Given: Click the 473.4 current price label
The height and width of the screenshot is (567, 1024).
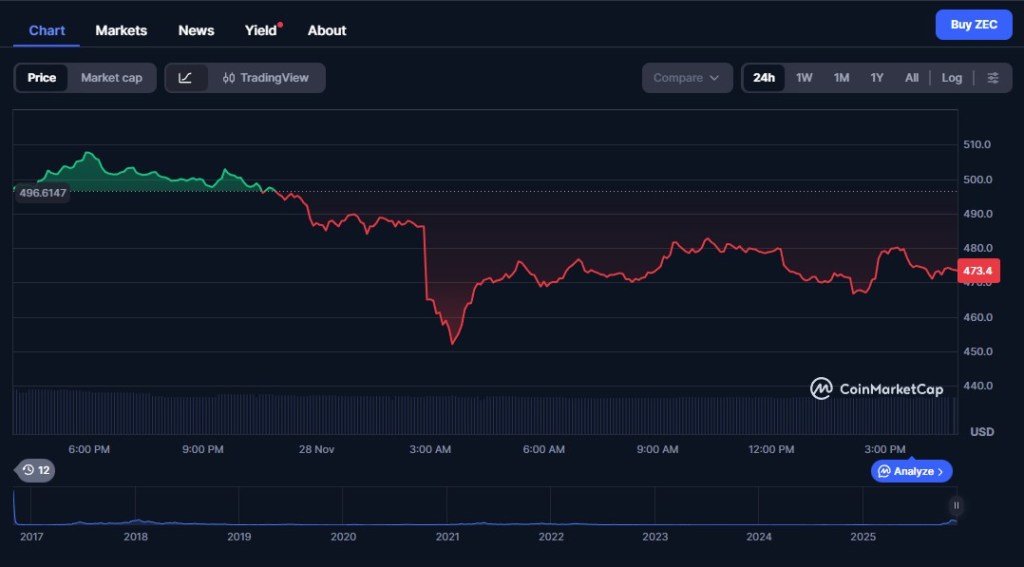Looking at the screenshot, I should pyautogui.click(x=975, y=271).
